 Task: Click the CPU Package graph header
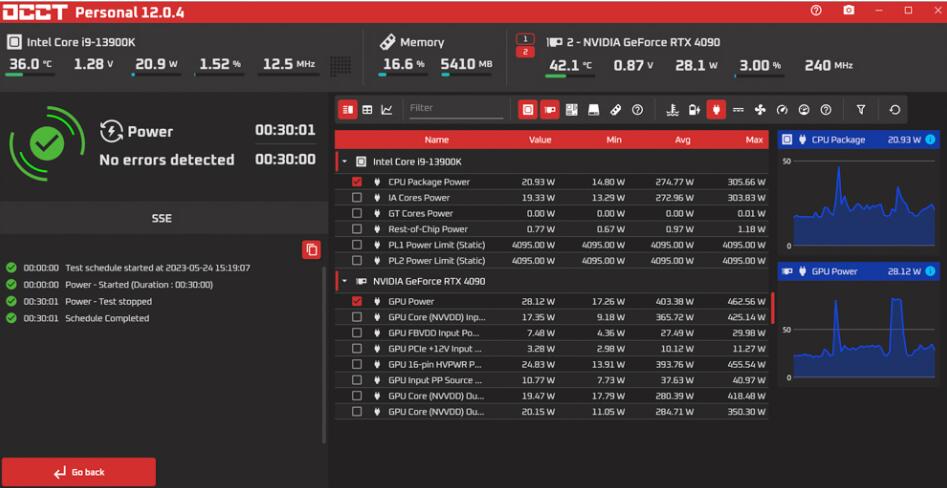[x=858, y=140]
